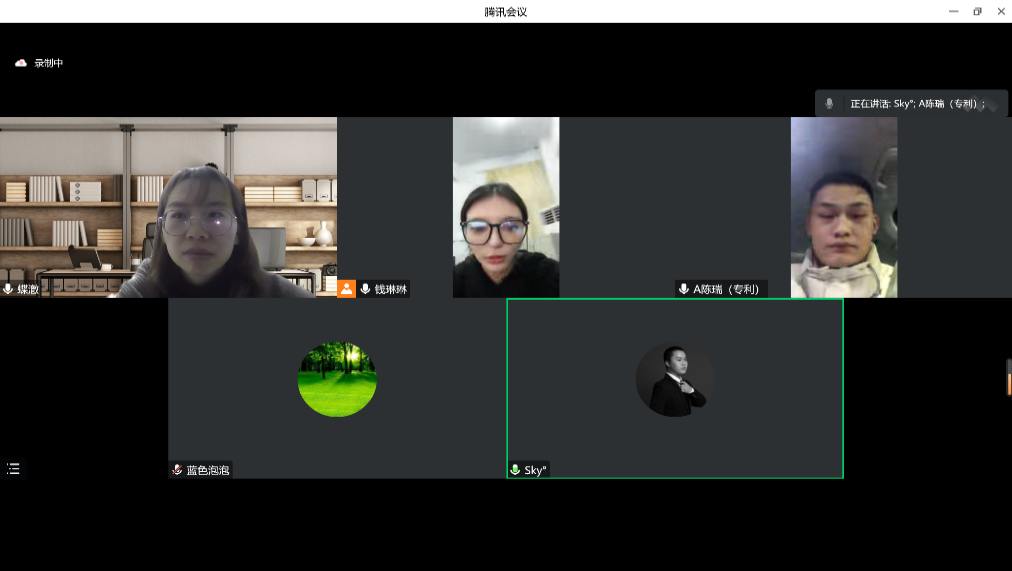
Task: Open the list icon at the bottom left
Action: [x=13, y=468]
